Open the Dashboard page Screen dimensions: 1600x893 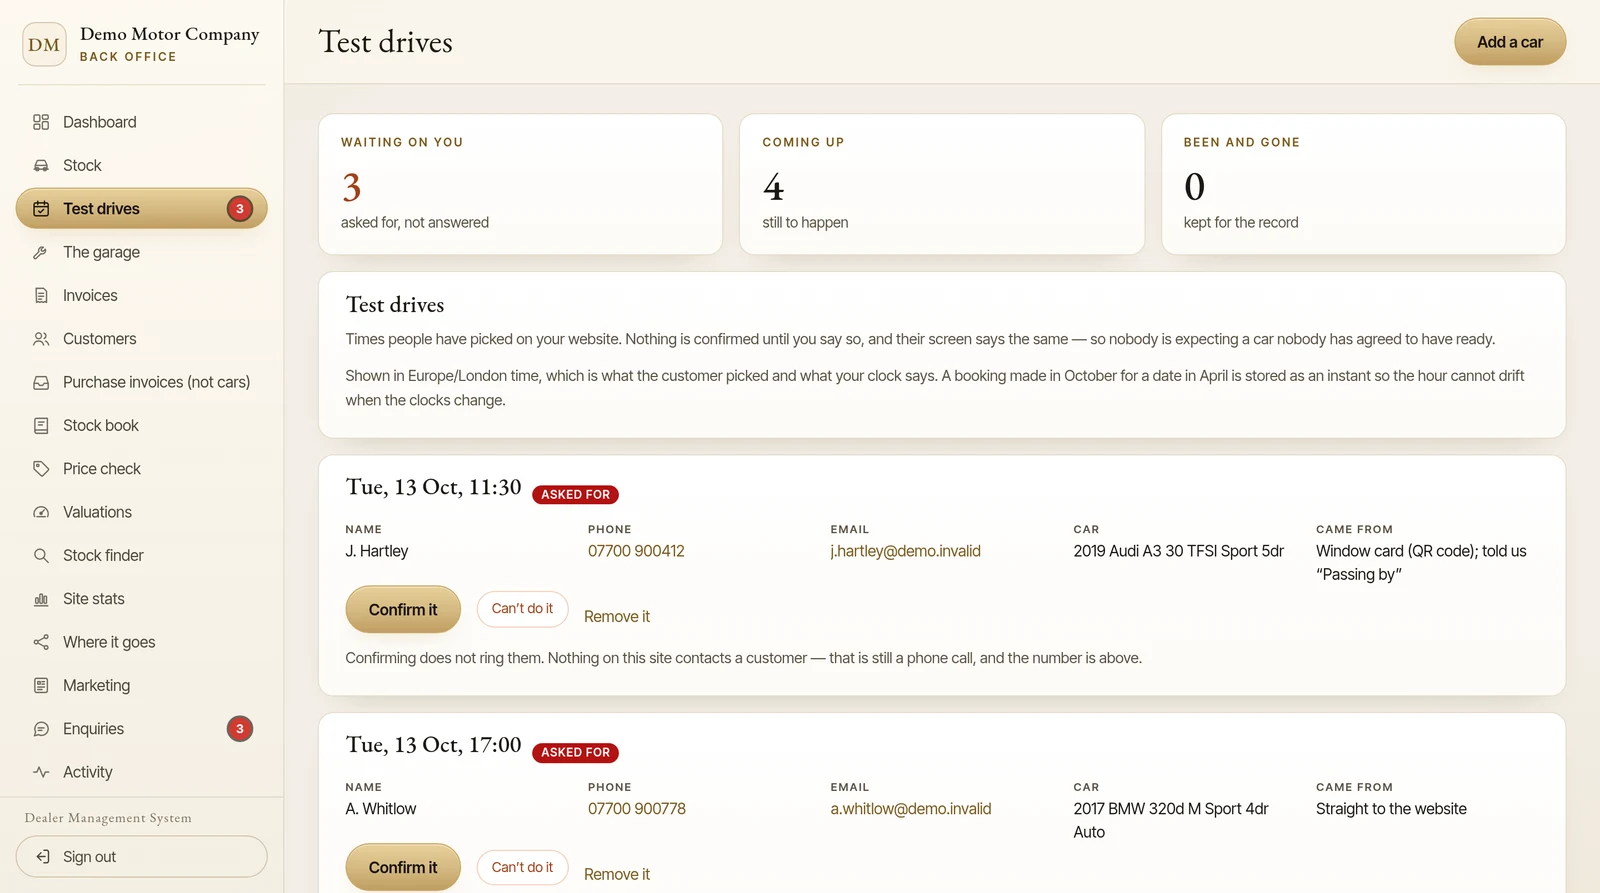tap(141, 122)
